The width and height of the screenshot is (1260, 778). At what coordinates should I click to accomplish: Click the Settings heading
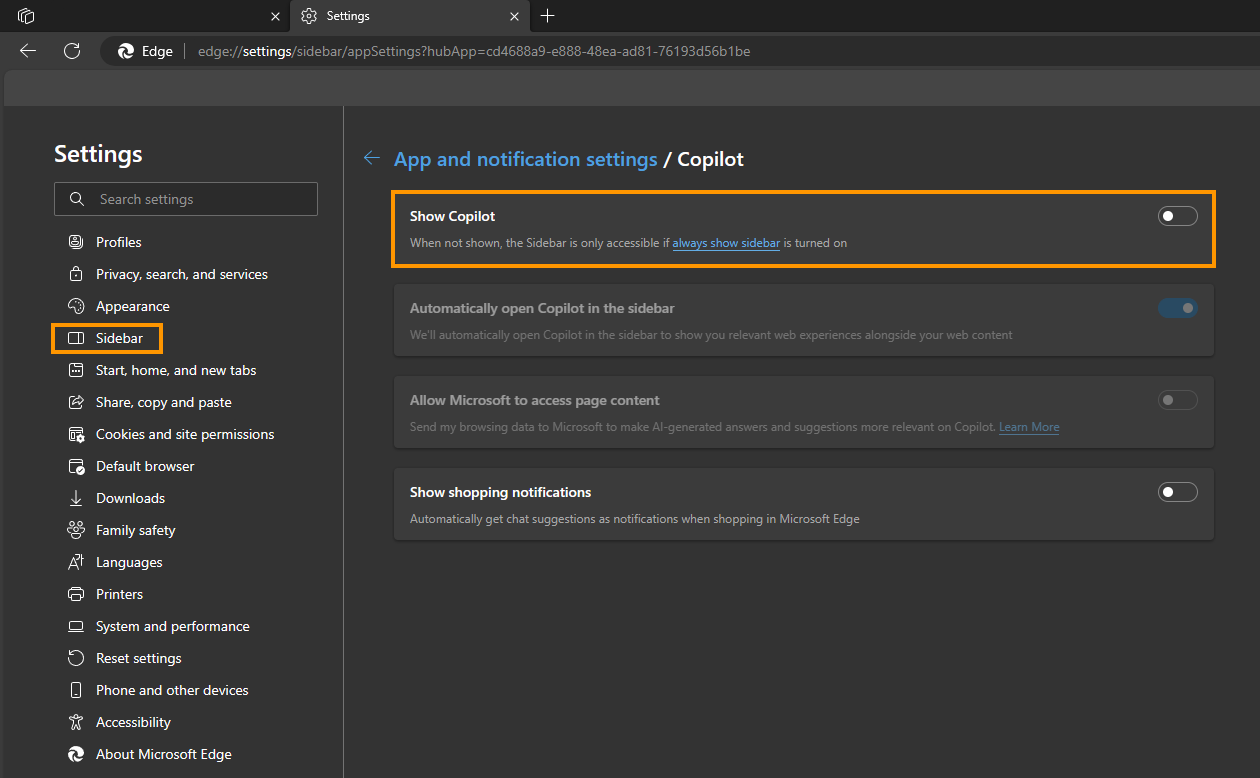point(98,154)
